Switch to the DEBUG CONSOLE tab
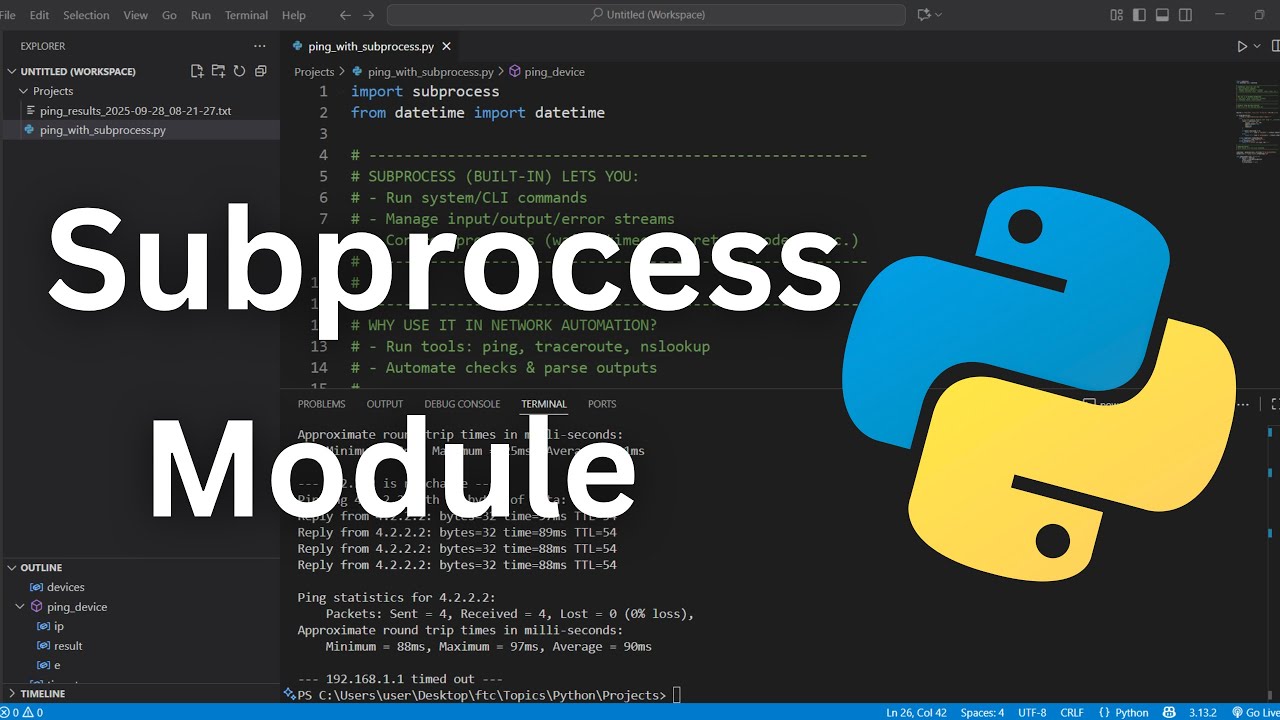The width and height of the screenshot is (1280, 720). (x=462, y=404)
